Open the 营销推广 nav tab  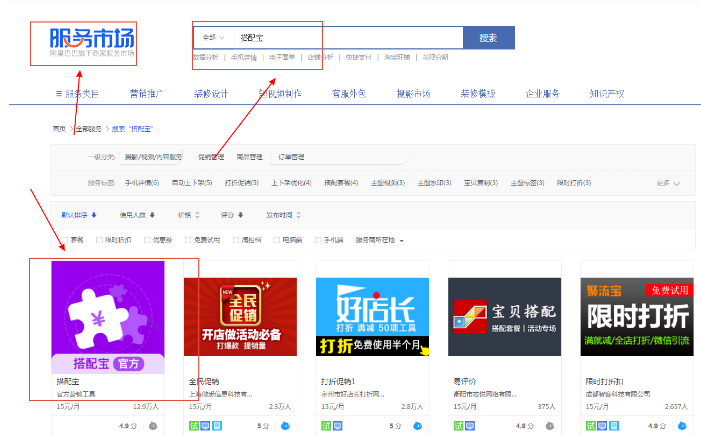point(146,94)
